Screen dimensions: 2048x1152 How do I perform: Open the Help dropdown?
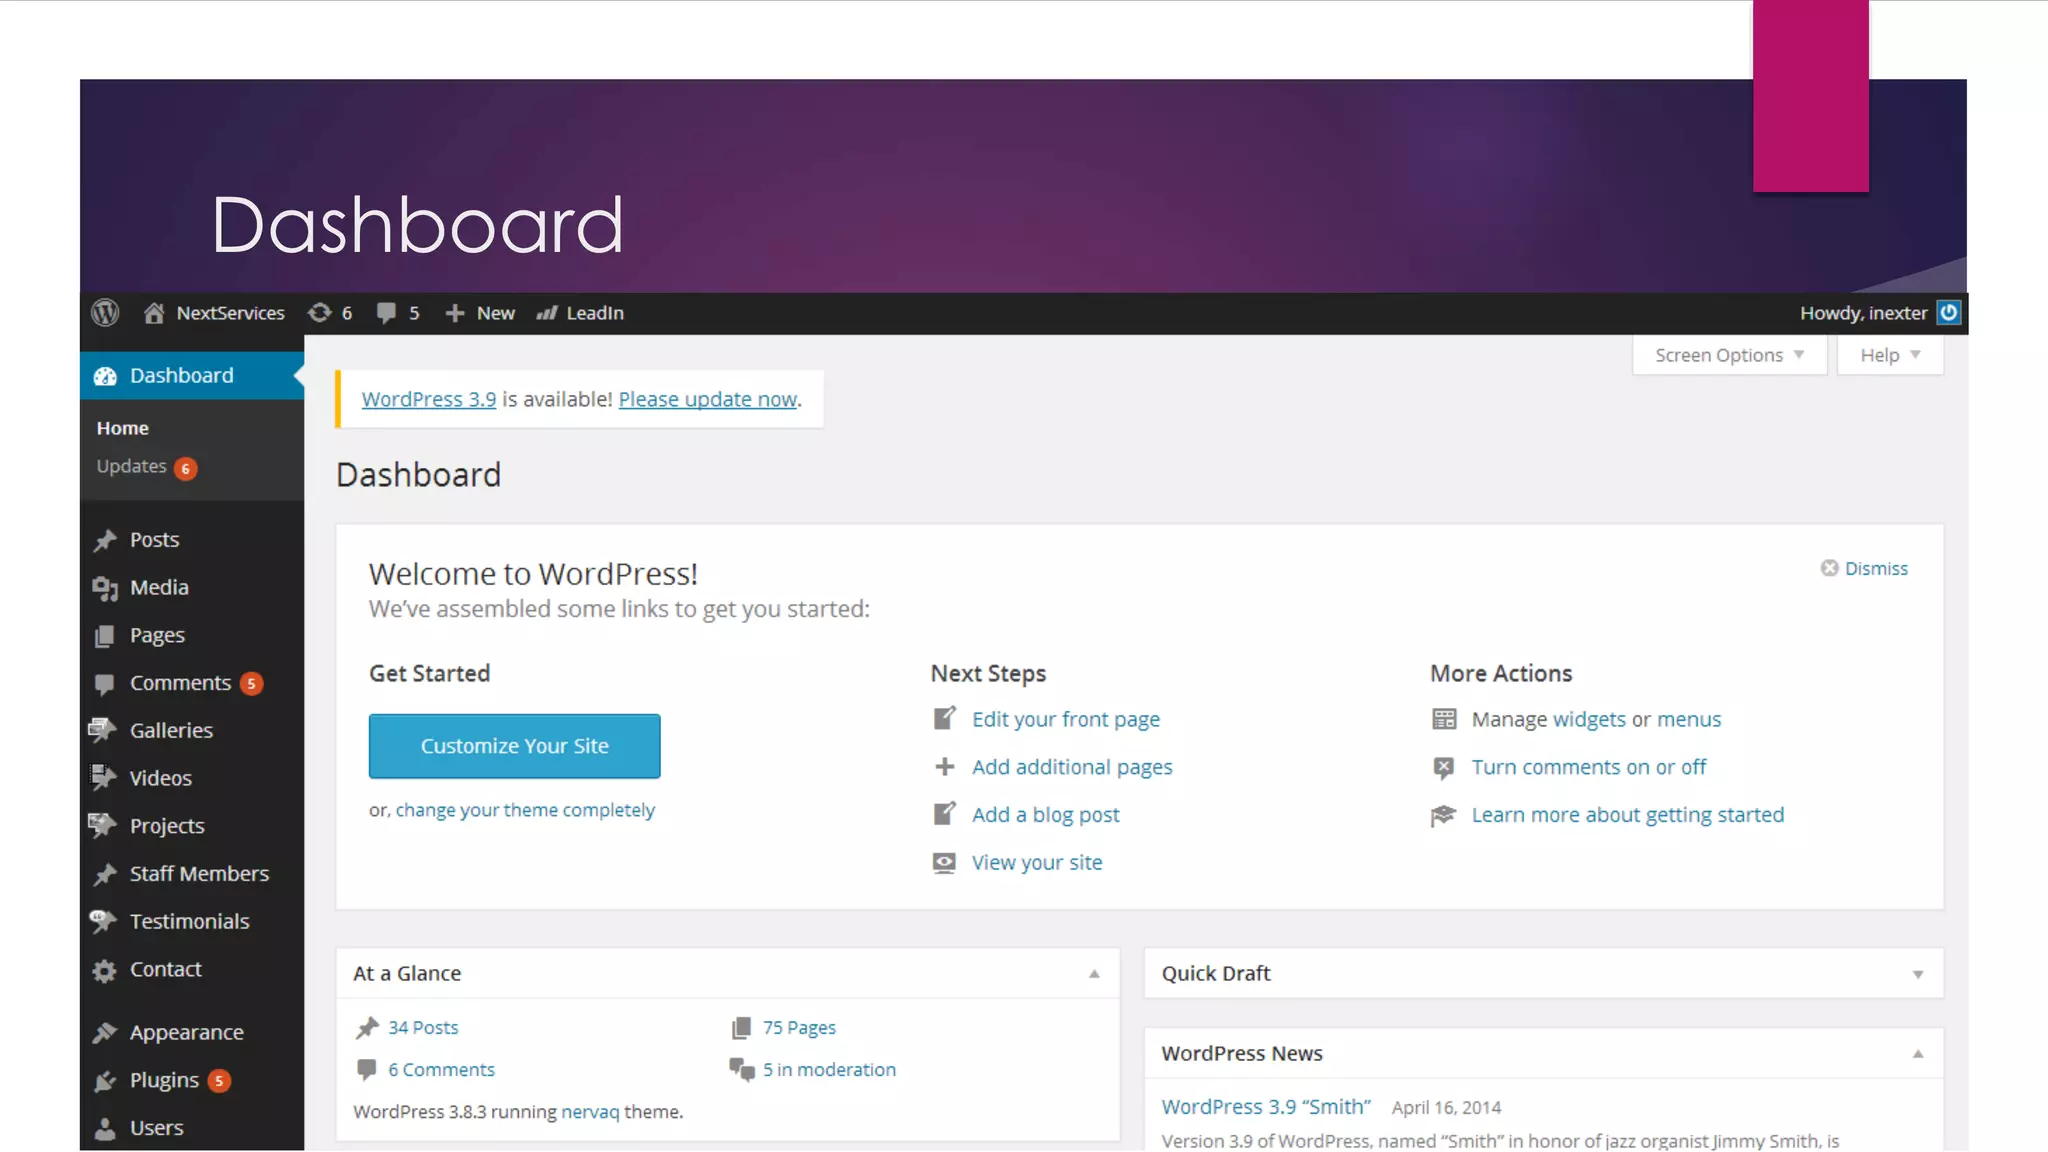click(1890, 355)
